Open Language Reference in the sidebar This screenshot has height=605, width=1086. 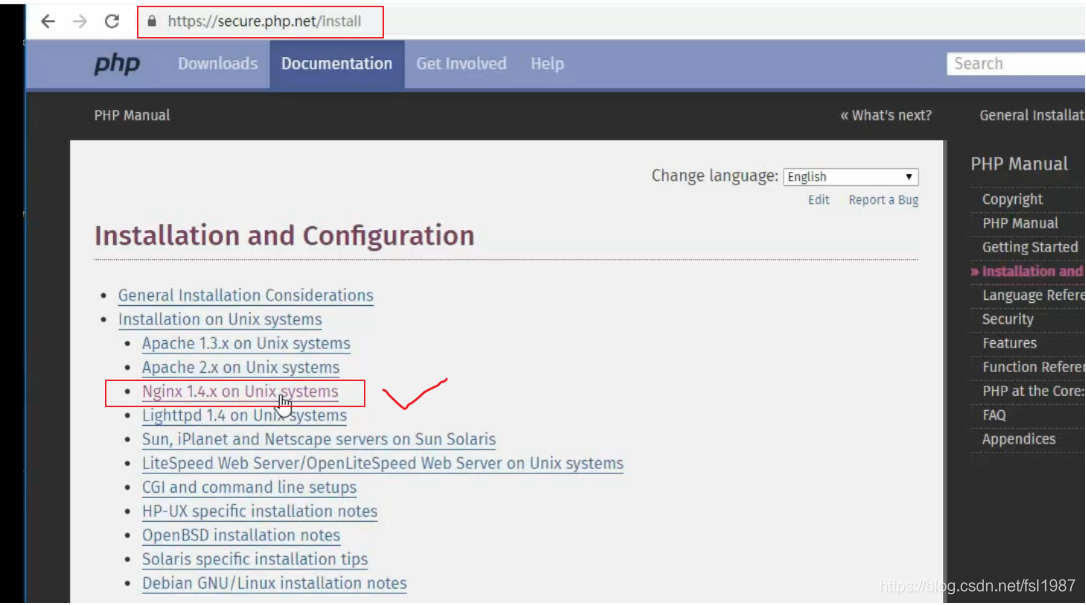coord(1033,296)
